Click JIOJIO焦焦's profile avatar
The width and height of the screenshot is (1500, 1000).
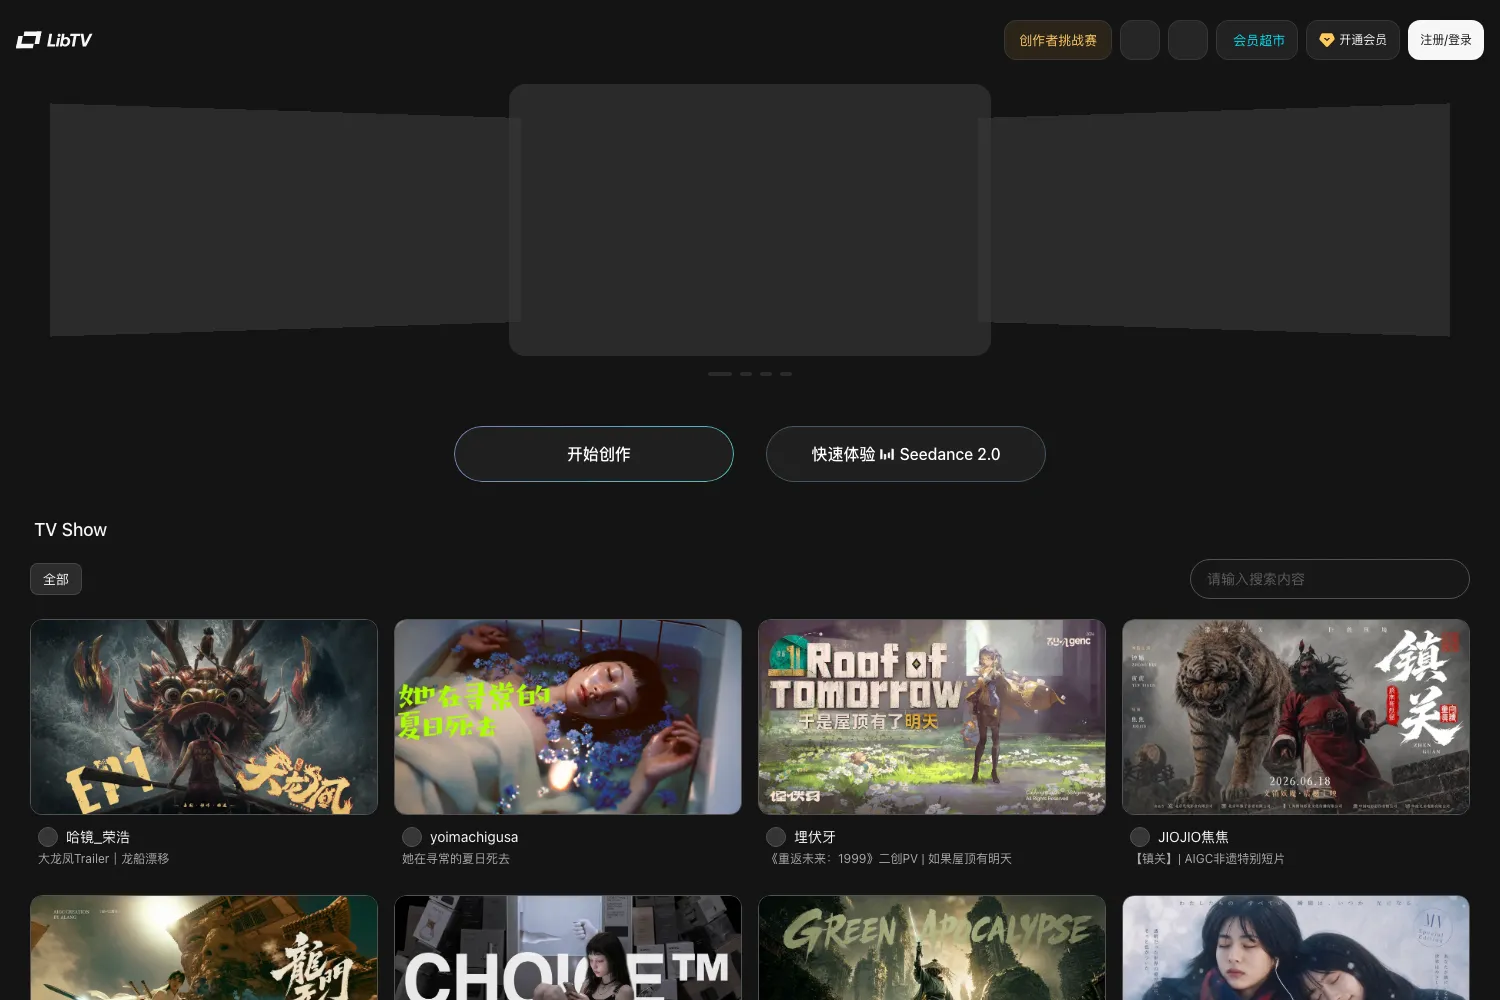pos(1140,837)
